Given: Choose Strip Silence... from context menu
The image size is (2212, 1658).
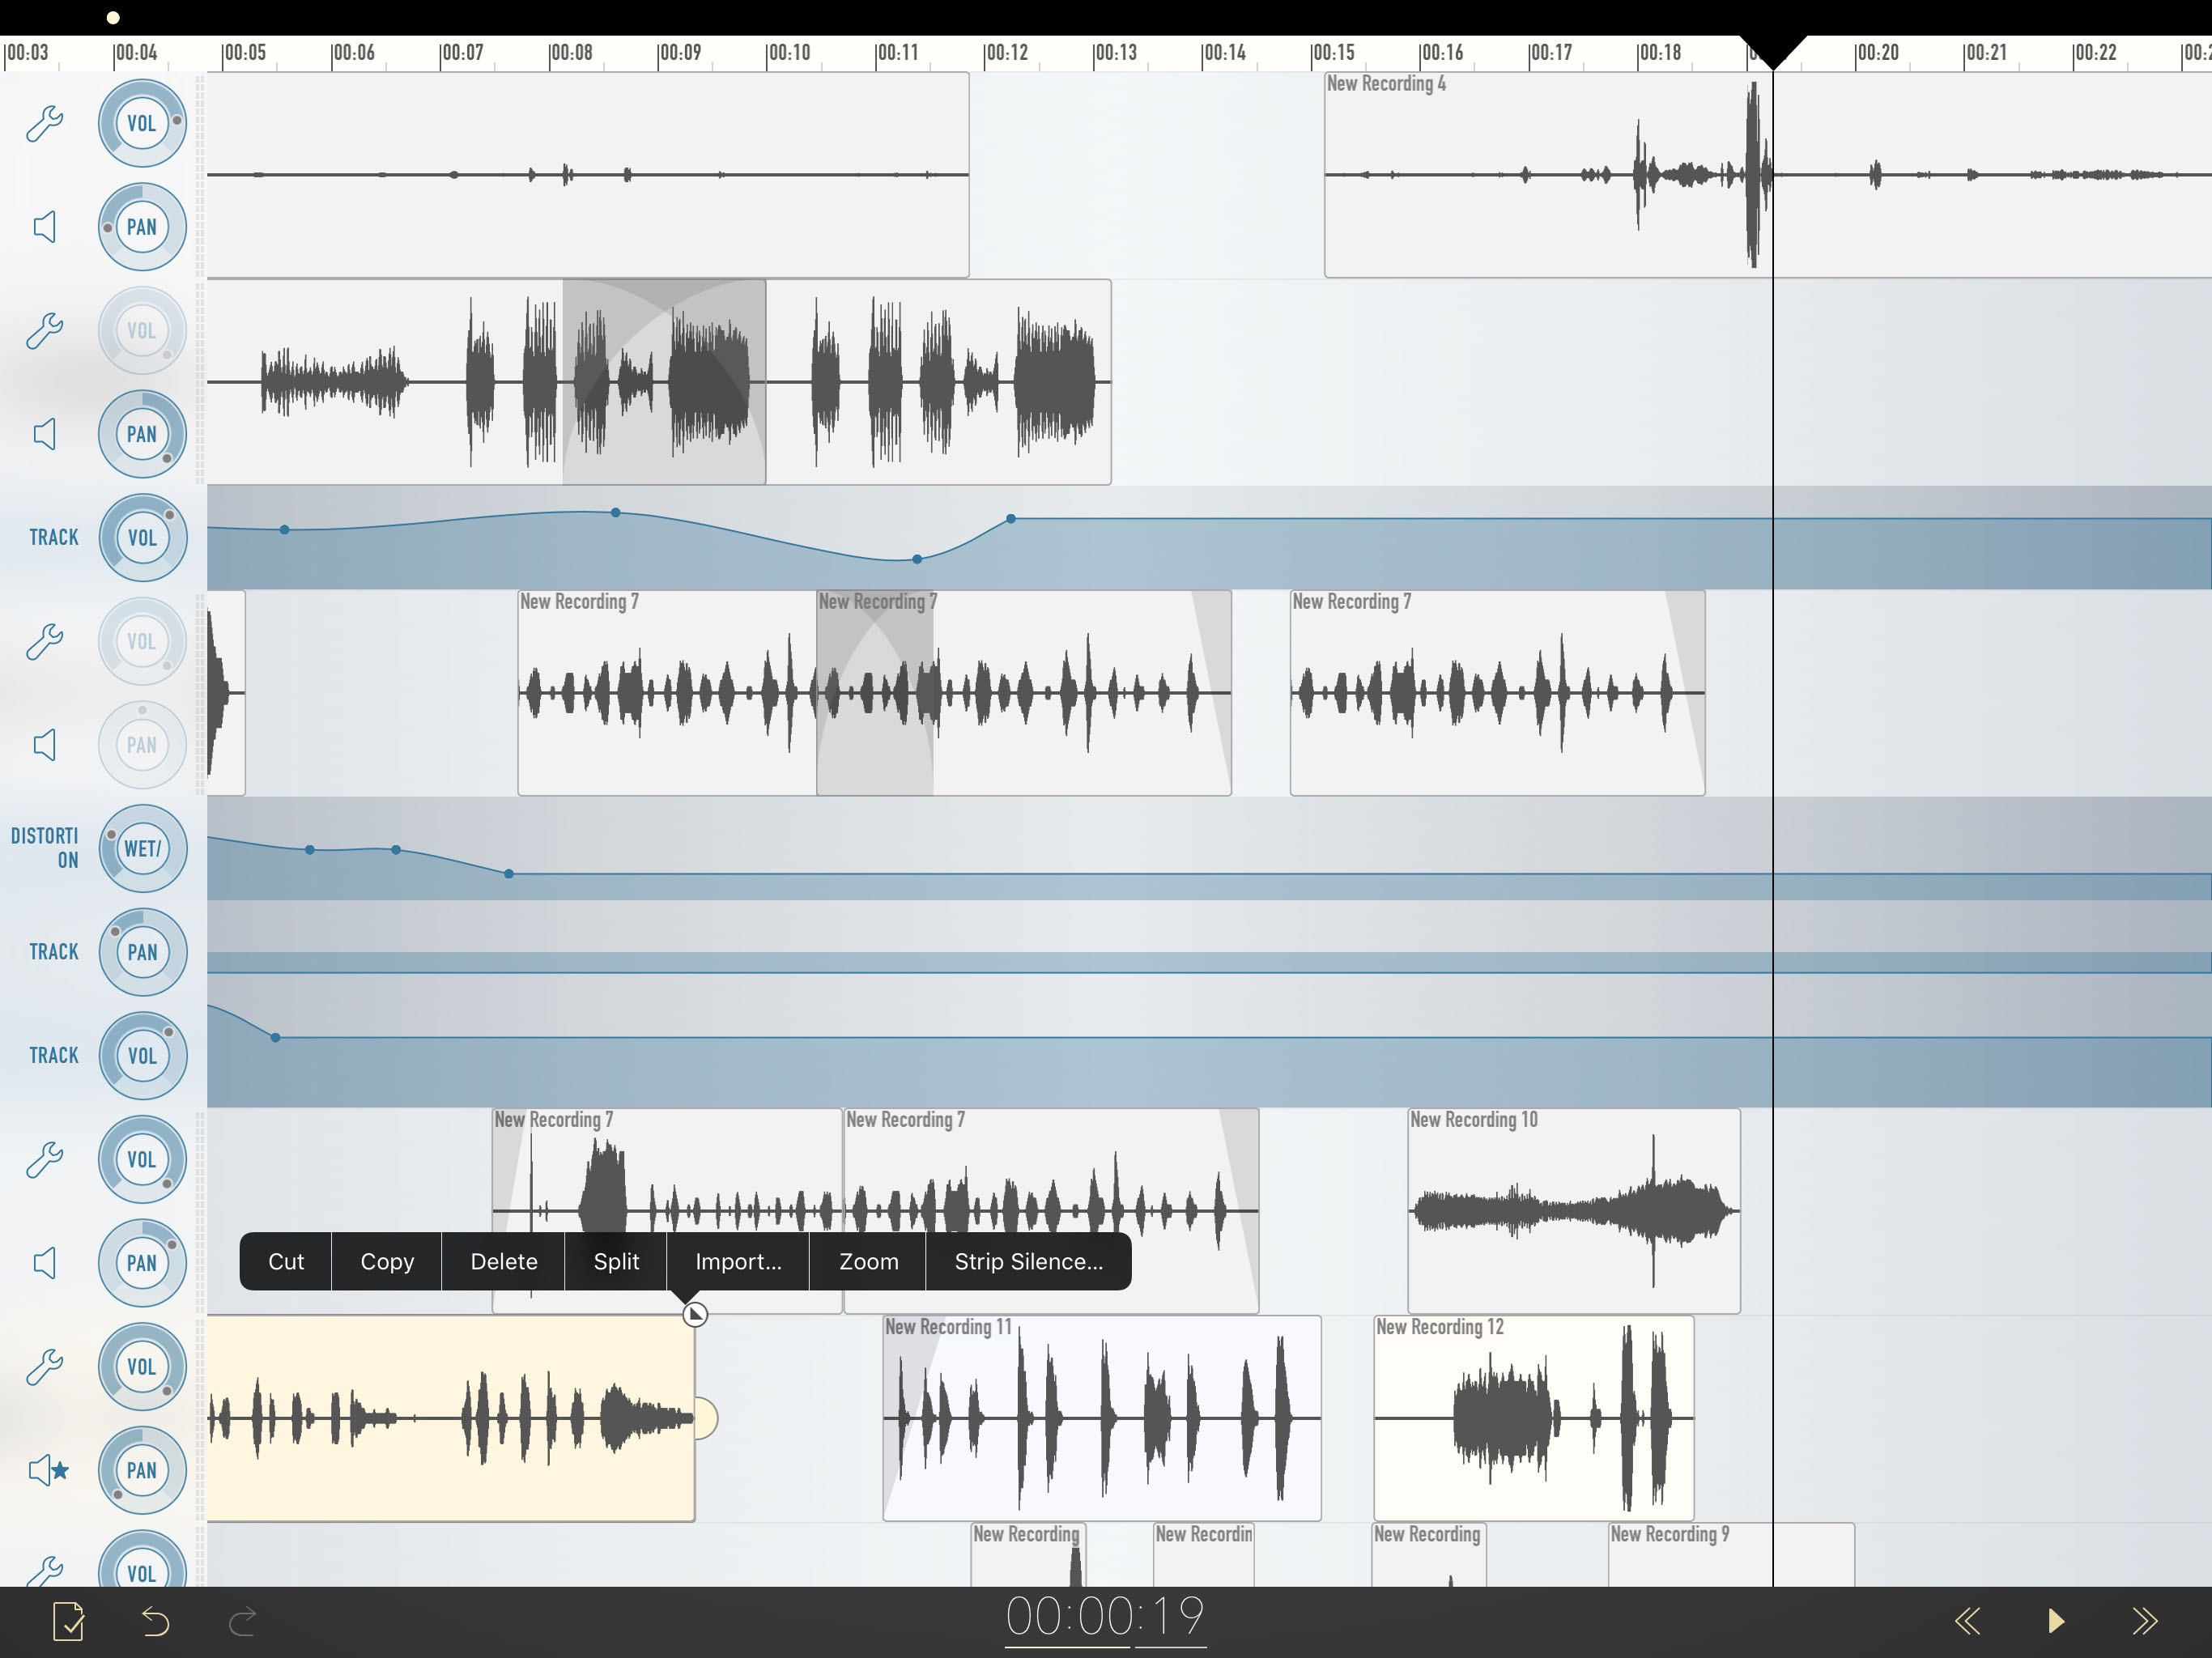Looking at the screenshot, I should click(x=1028, y=1261).
